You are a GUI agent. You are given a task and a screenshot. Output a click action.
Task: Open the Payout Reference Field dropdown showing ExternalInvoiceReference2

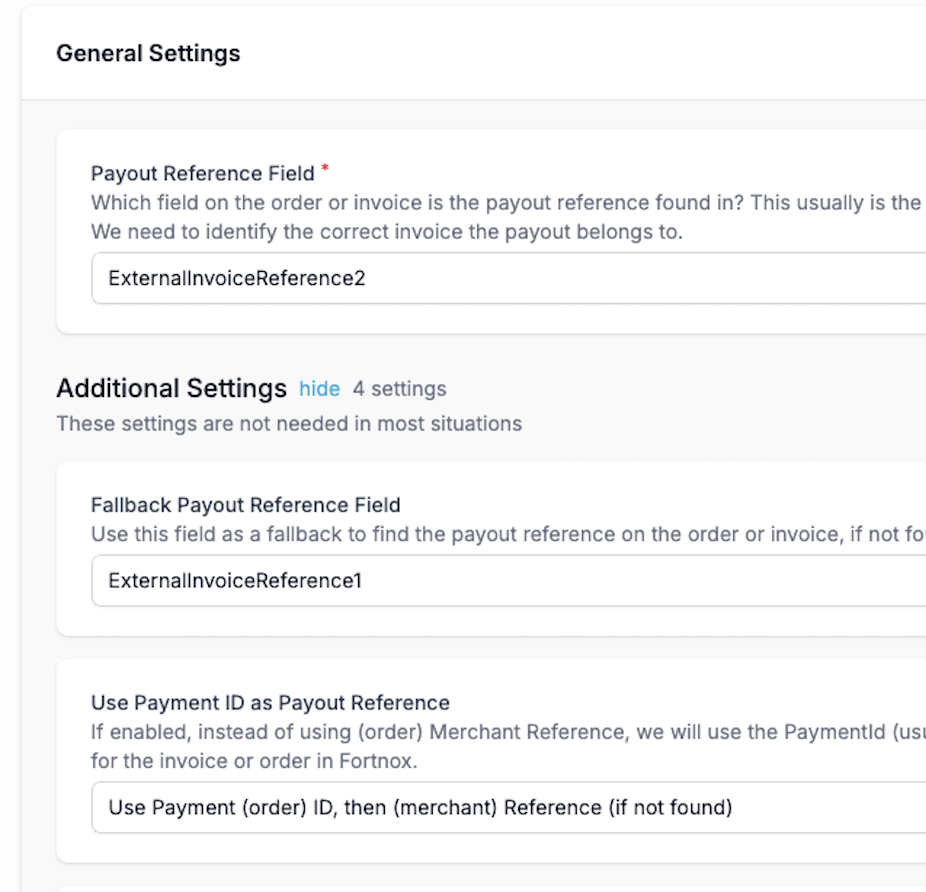[508, 278]
